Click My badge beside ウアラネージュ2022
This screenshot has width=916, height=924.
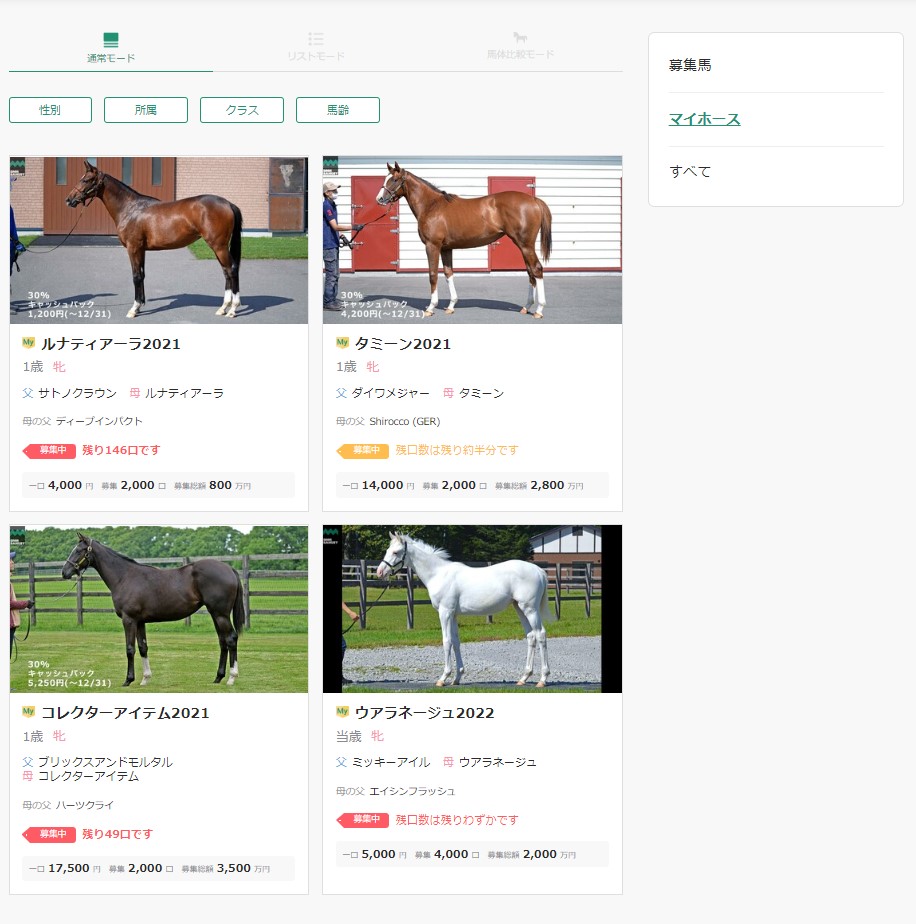tap(342, 711)
